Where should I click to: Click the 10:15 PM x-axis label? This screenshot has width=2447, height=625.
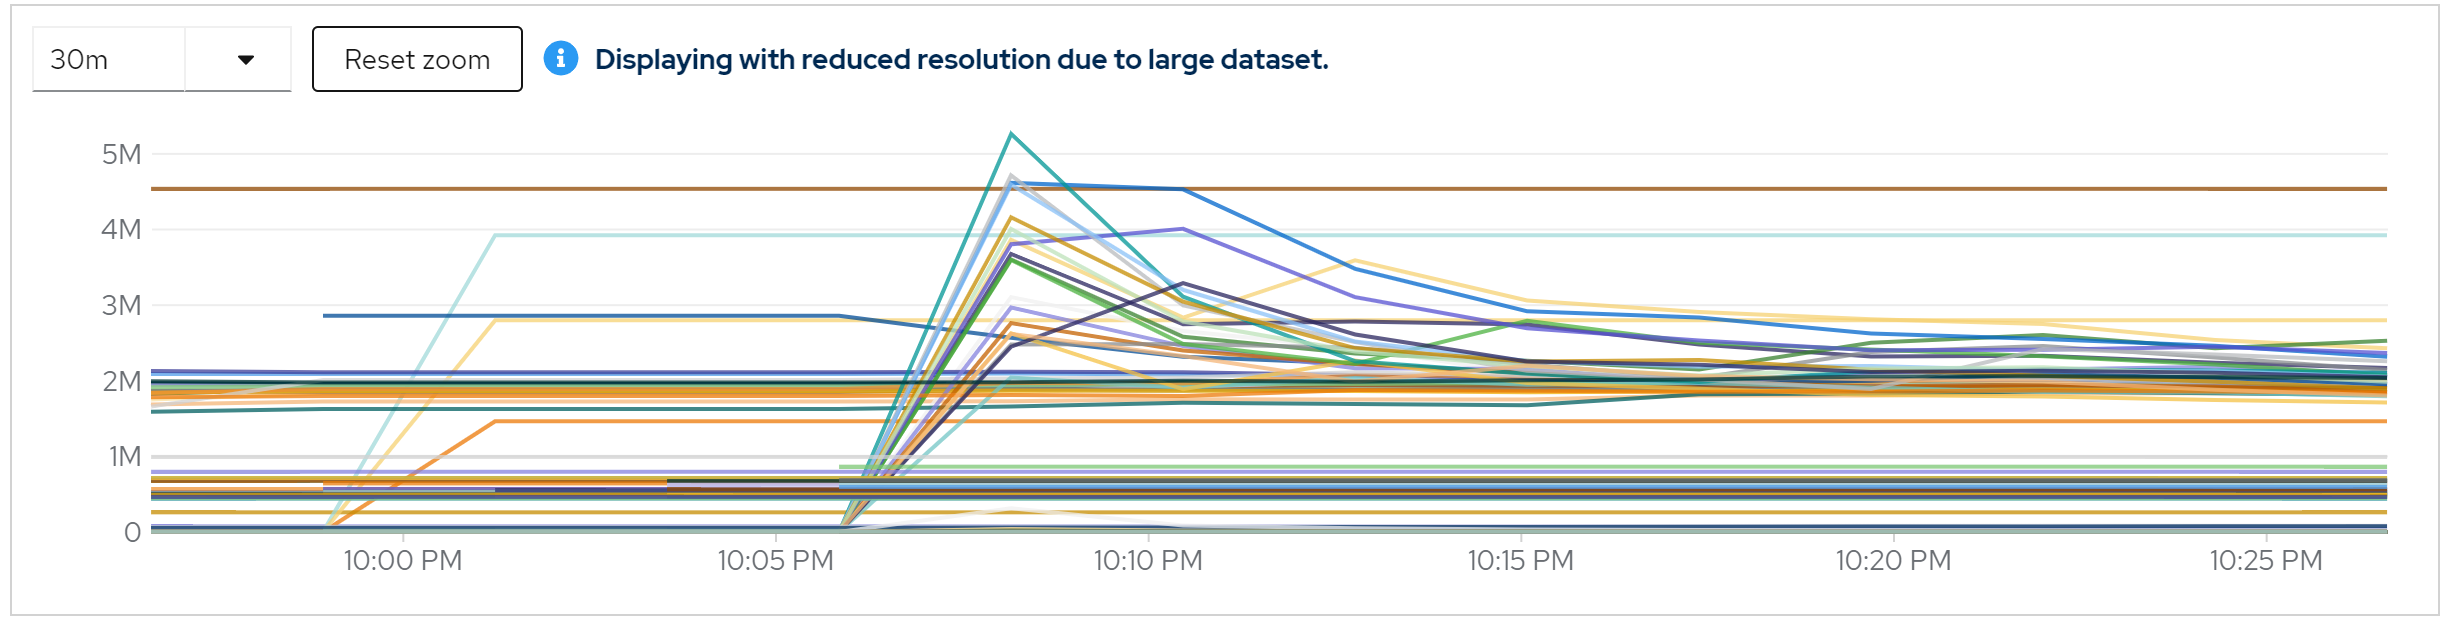(x=1520, y=560)
